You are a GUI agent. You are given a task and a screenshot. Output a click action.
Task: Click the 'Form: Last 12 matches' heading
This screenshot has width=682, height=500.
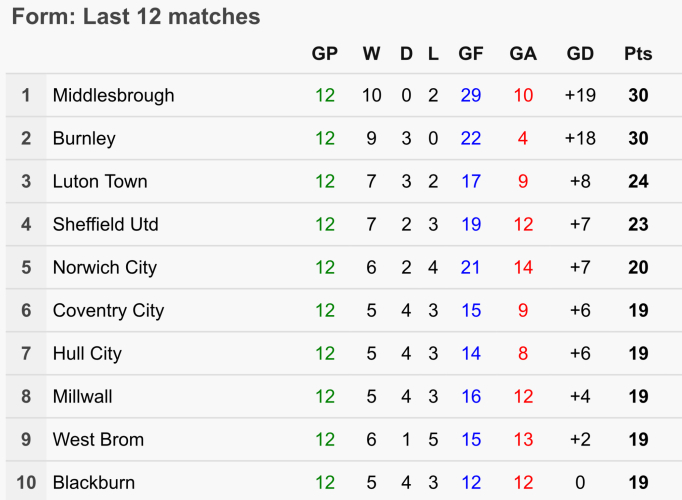[136, 17]
